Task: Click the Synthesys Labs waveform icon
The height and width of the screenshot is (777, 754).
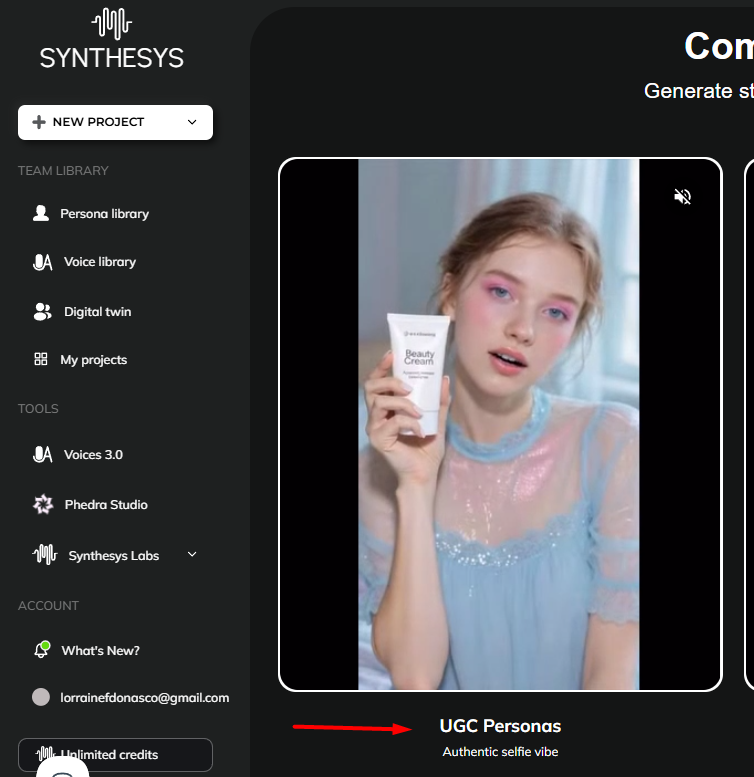Action: 45,555
